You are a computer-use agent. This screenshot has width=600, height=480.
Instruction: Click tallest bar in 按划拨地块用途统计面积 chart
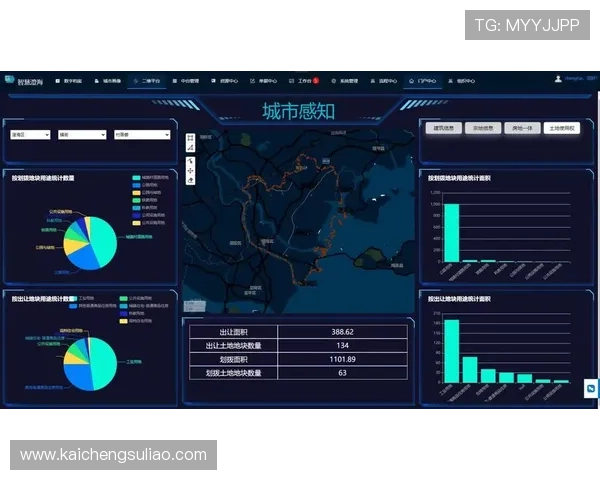(452, 232)
